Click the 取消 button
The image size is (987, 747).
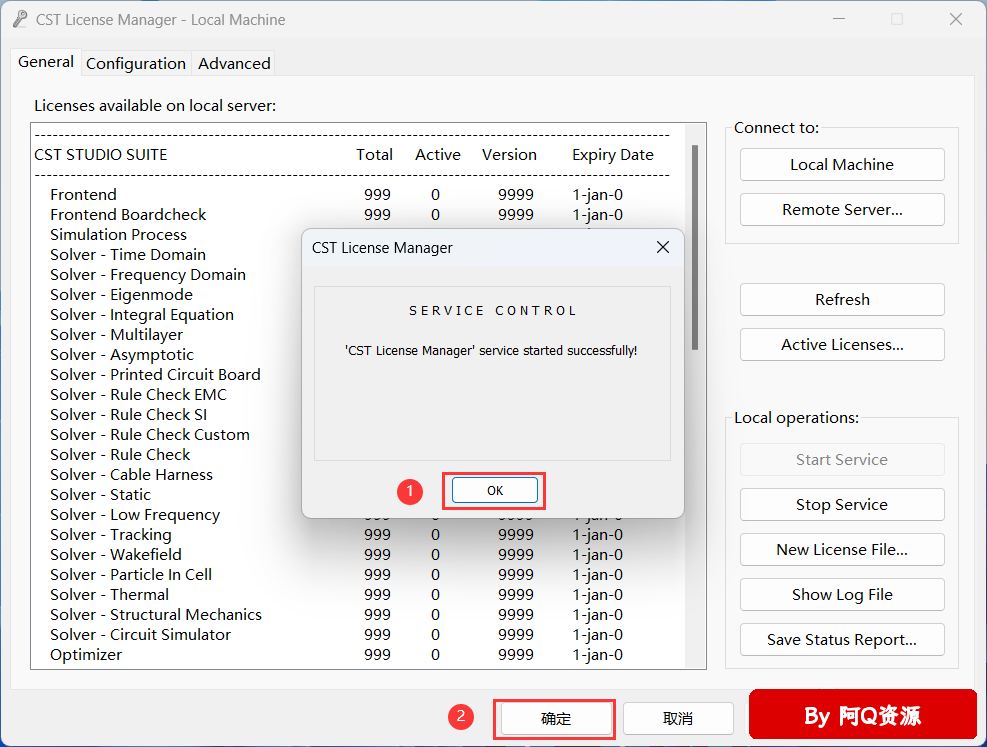point(678,718)
